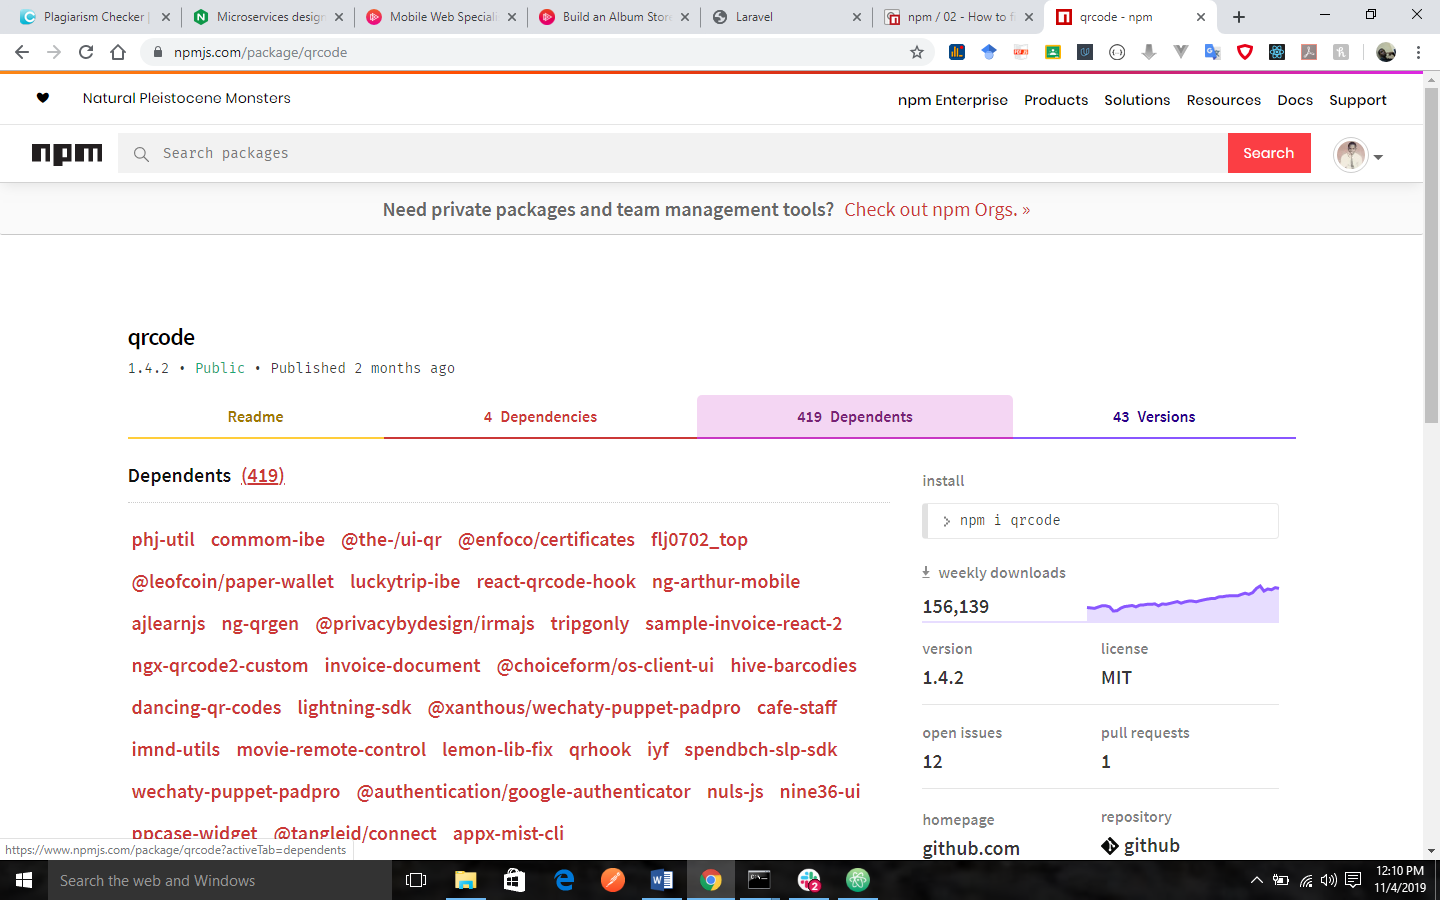
Task: Open the taskbar volume control
Action: (1329, 881)
